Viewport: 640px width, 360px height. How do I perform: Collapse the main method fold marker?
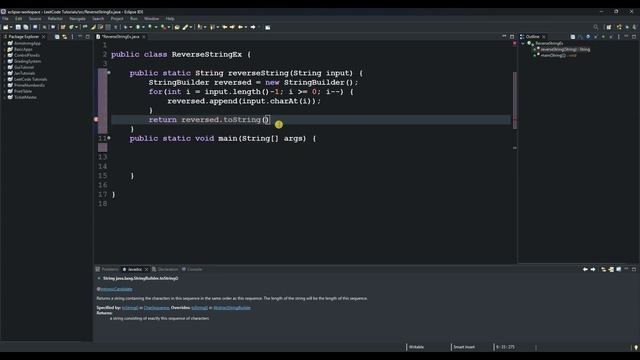(x=109, y=138)
